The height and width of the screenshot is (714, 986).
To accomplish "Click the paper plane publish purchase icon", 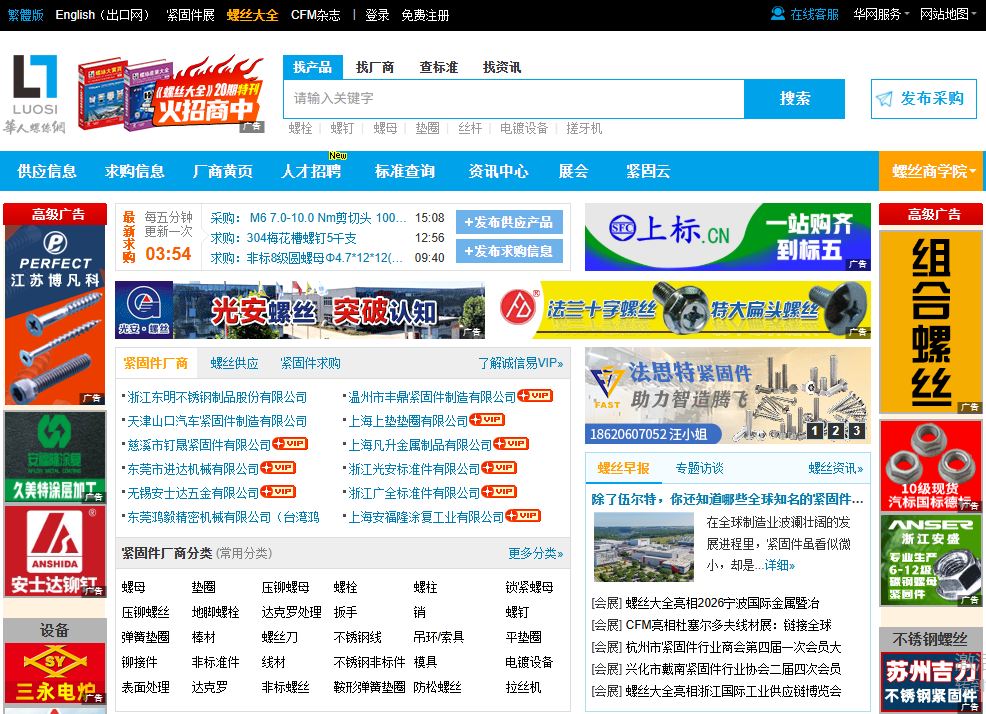I will click(x=884, y=99).
